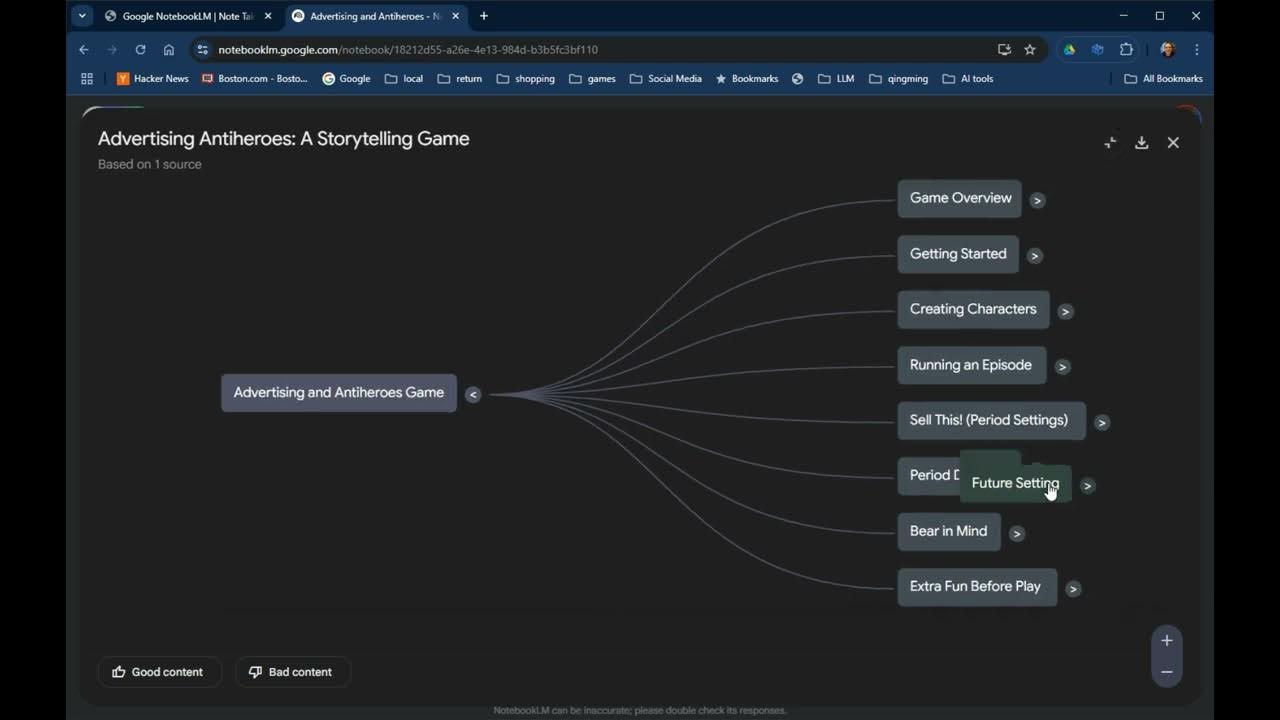Reload the current browser page
The width and height of the screenshot is (1280, 720).
pos(140,49)
